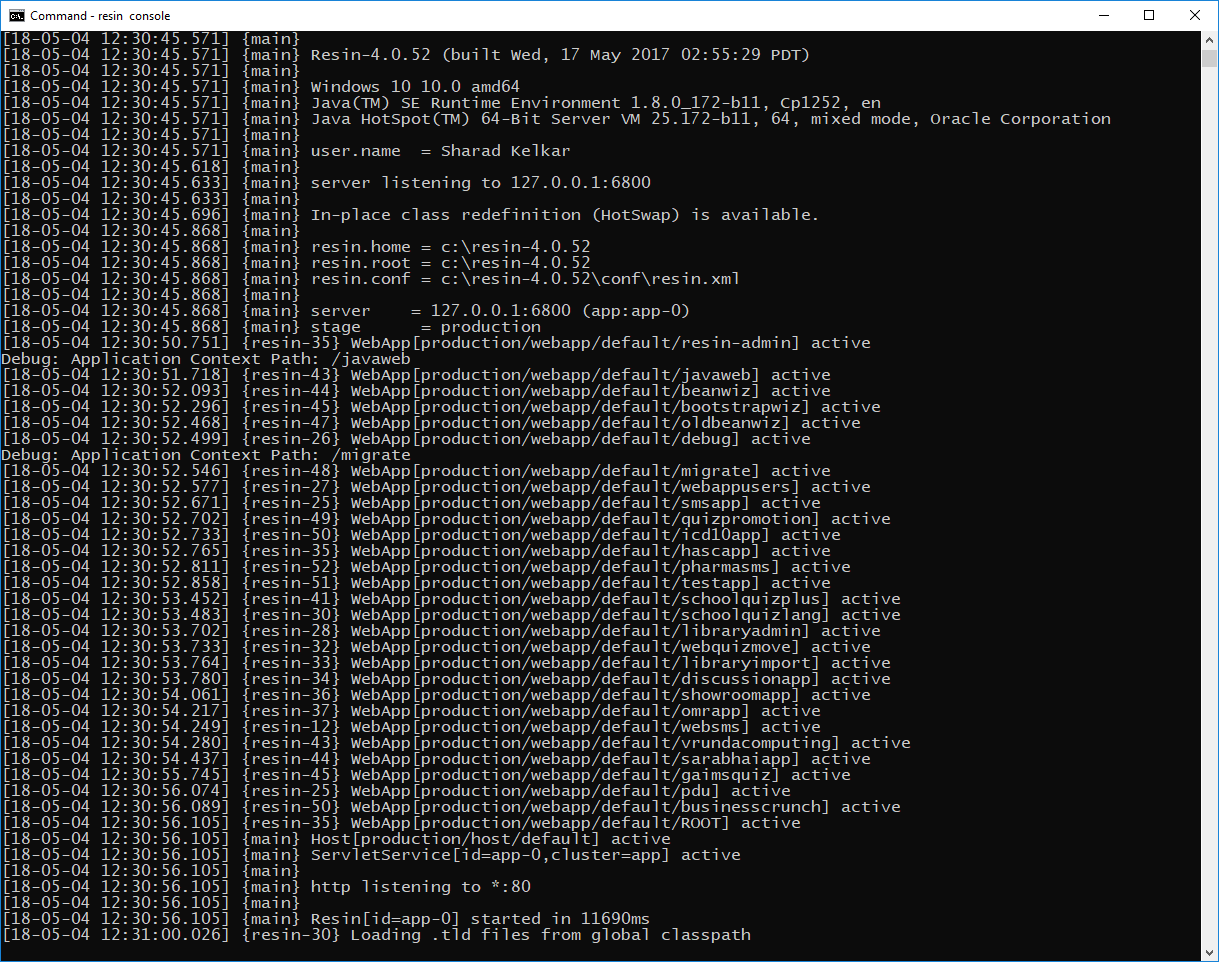The width and height of the screenshot is (1219, 962).
Task: Click the 'stage = production' line
Action: 425,327
